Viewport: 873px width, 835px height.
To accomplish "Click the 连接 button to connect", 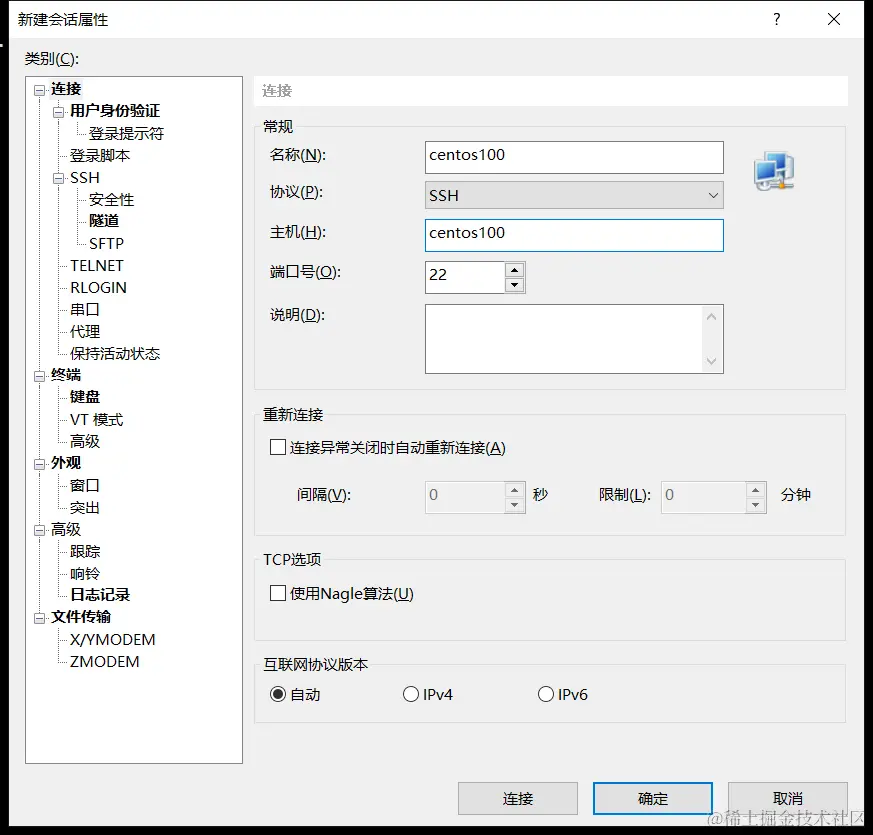I will 517,798.
